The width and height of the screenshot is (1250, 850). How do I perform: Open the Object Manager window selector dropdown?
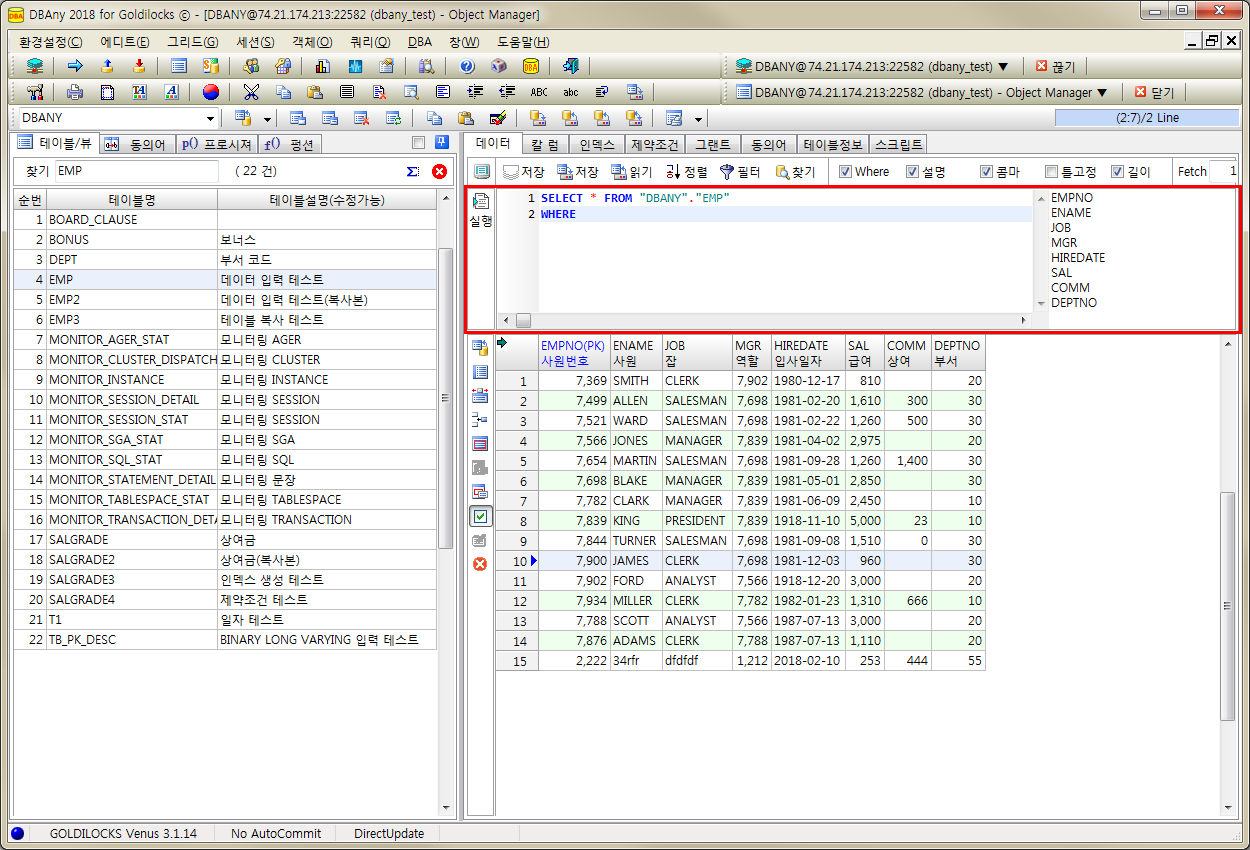tap(1103, 92)
